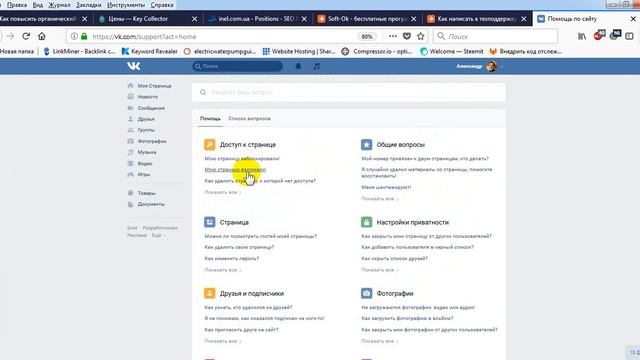
Task: Open link Как изменить пароль
Action: [x=232, y=258]
